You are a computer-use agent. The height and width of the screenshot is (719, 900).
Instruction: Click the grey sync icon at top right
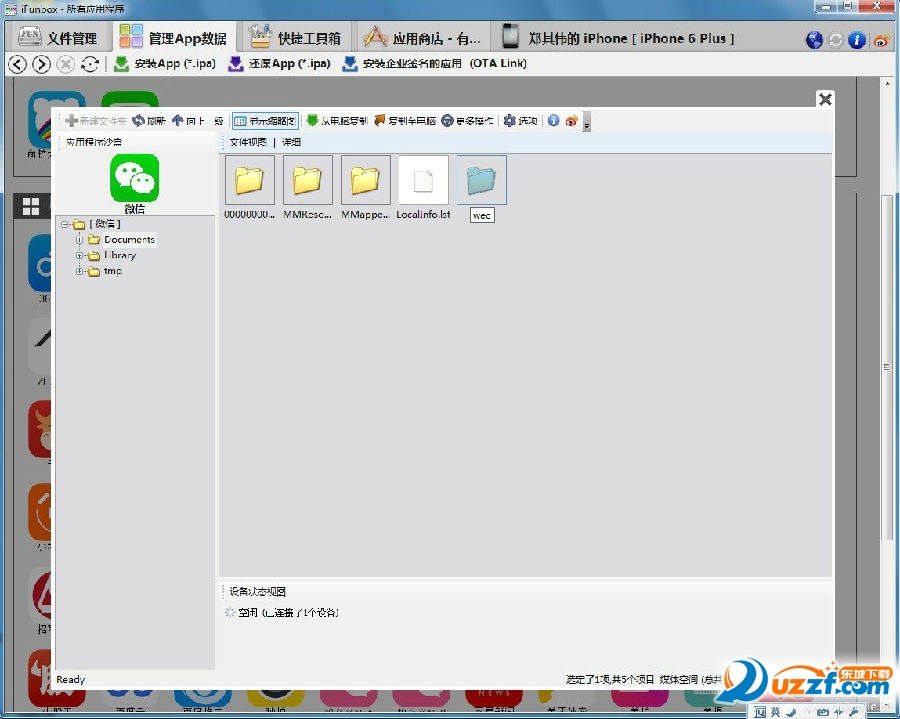pyautogui.click(x=835, y=40)
